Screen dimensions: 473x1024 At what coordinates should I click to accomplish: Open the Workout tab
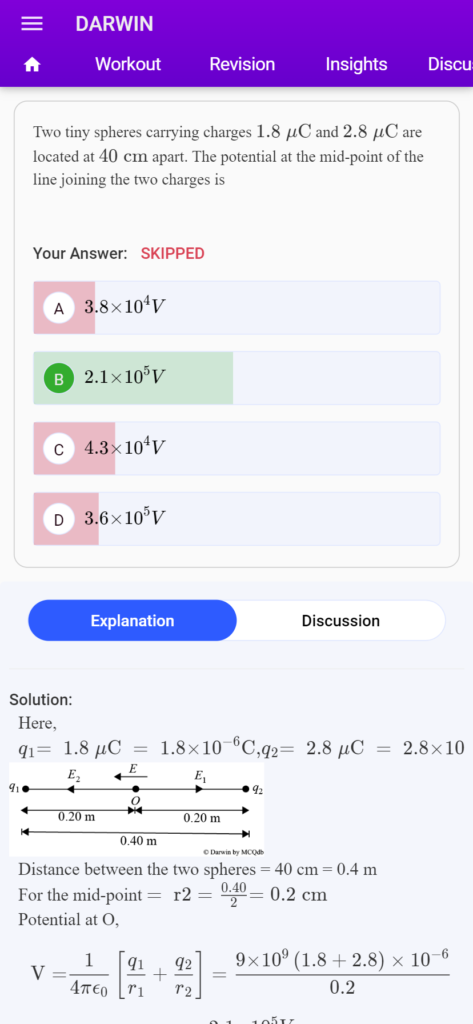(128, 65)
